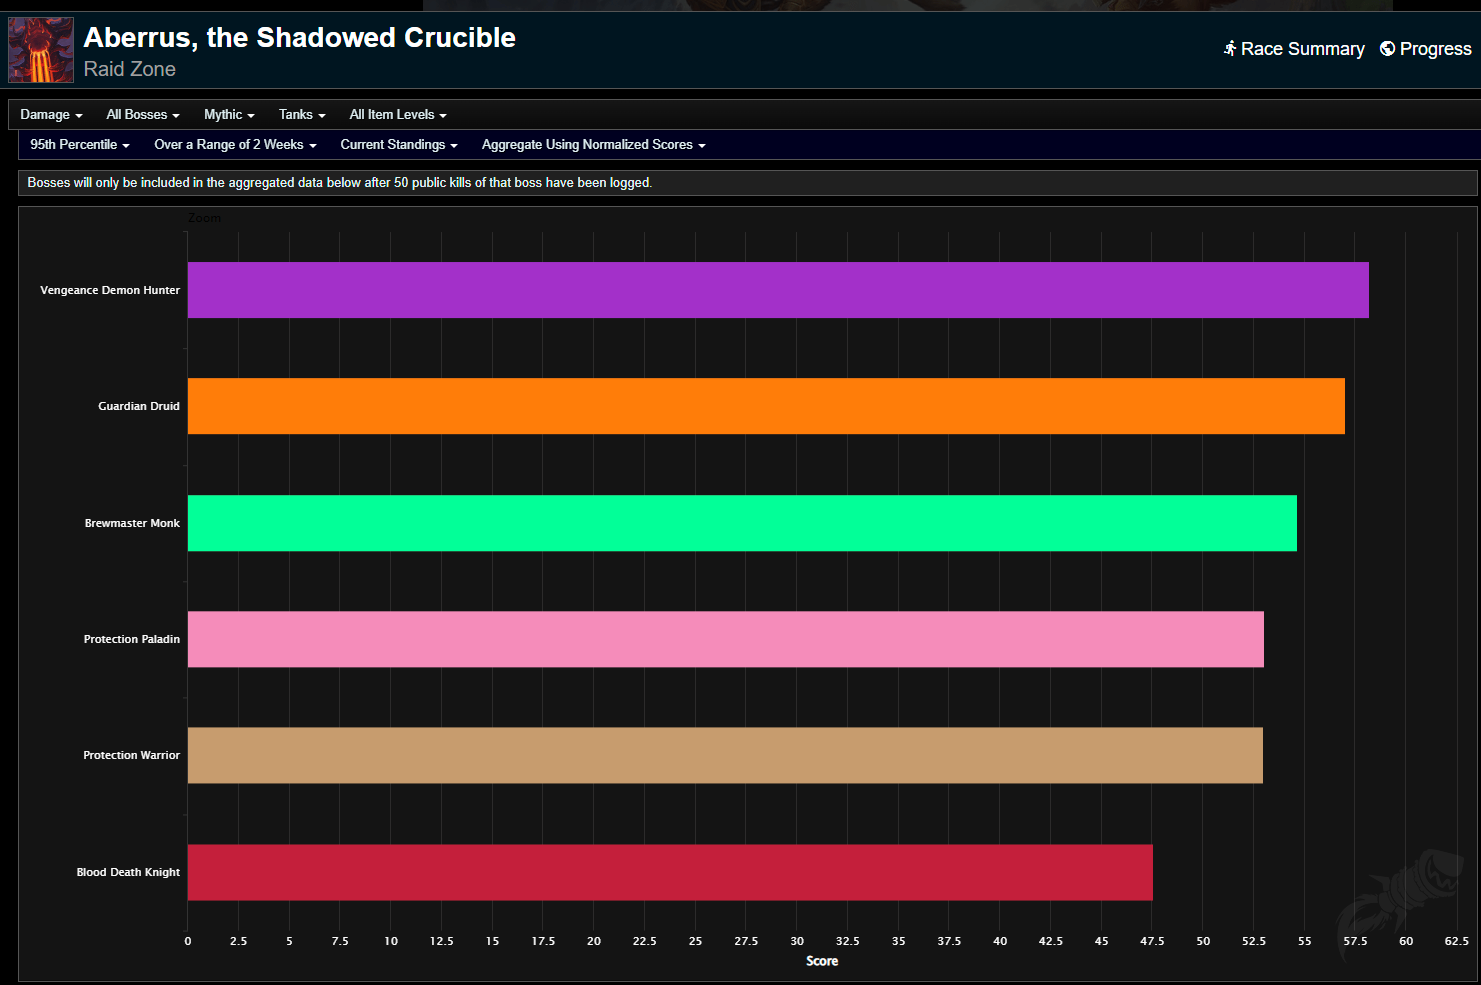Click the green Brewmaster Monk bar

742,523
